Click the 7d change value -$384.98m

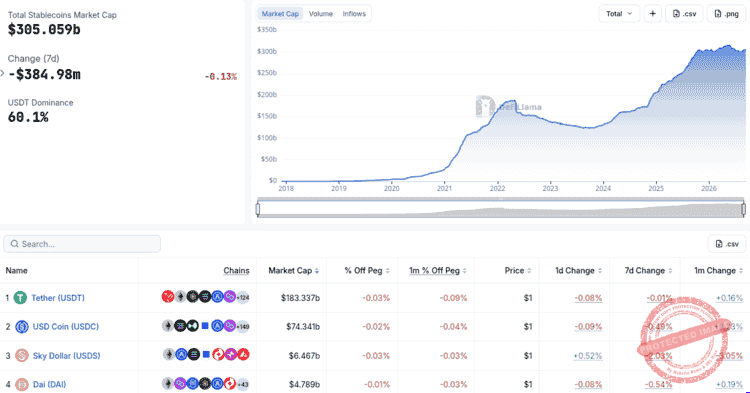pos(44,75)
